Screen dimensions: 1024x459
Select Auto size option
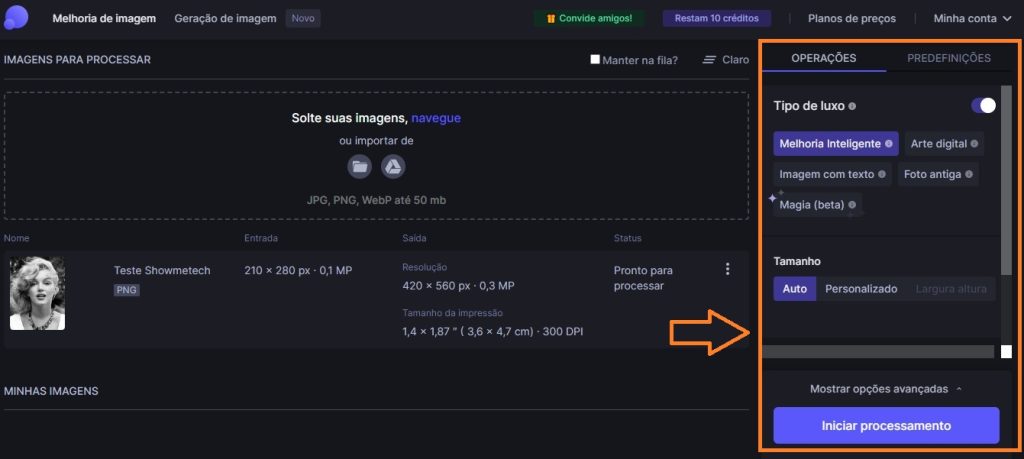click(x=795, y=289)
